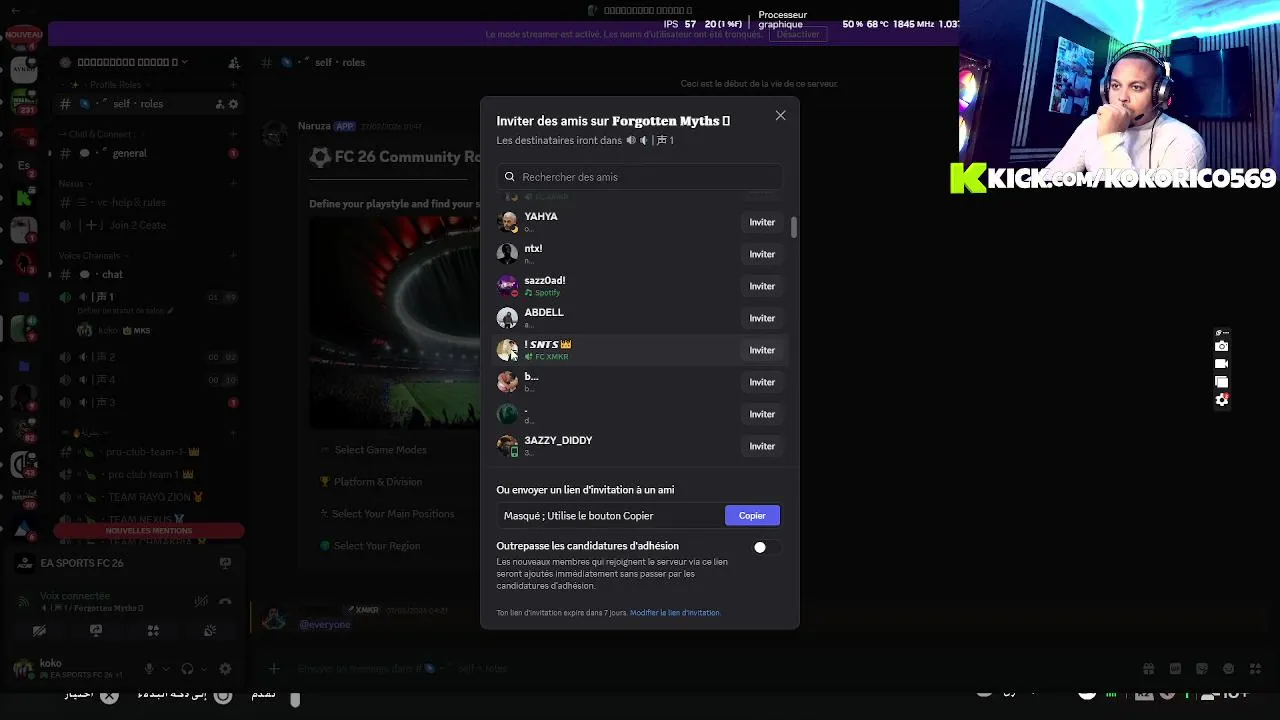Share your screen from voice panel
Image resolution: width=1280 pixels, height=720 pixels.
point(96,631)
